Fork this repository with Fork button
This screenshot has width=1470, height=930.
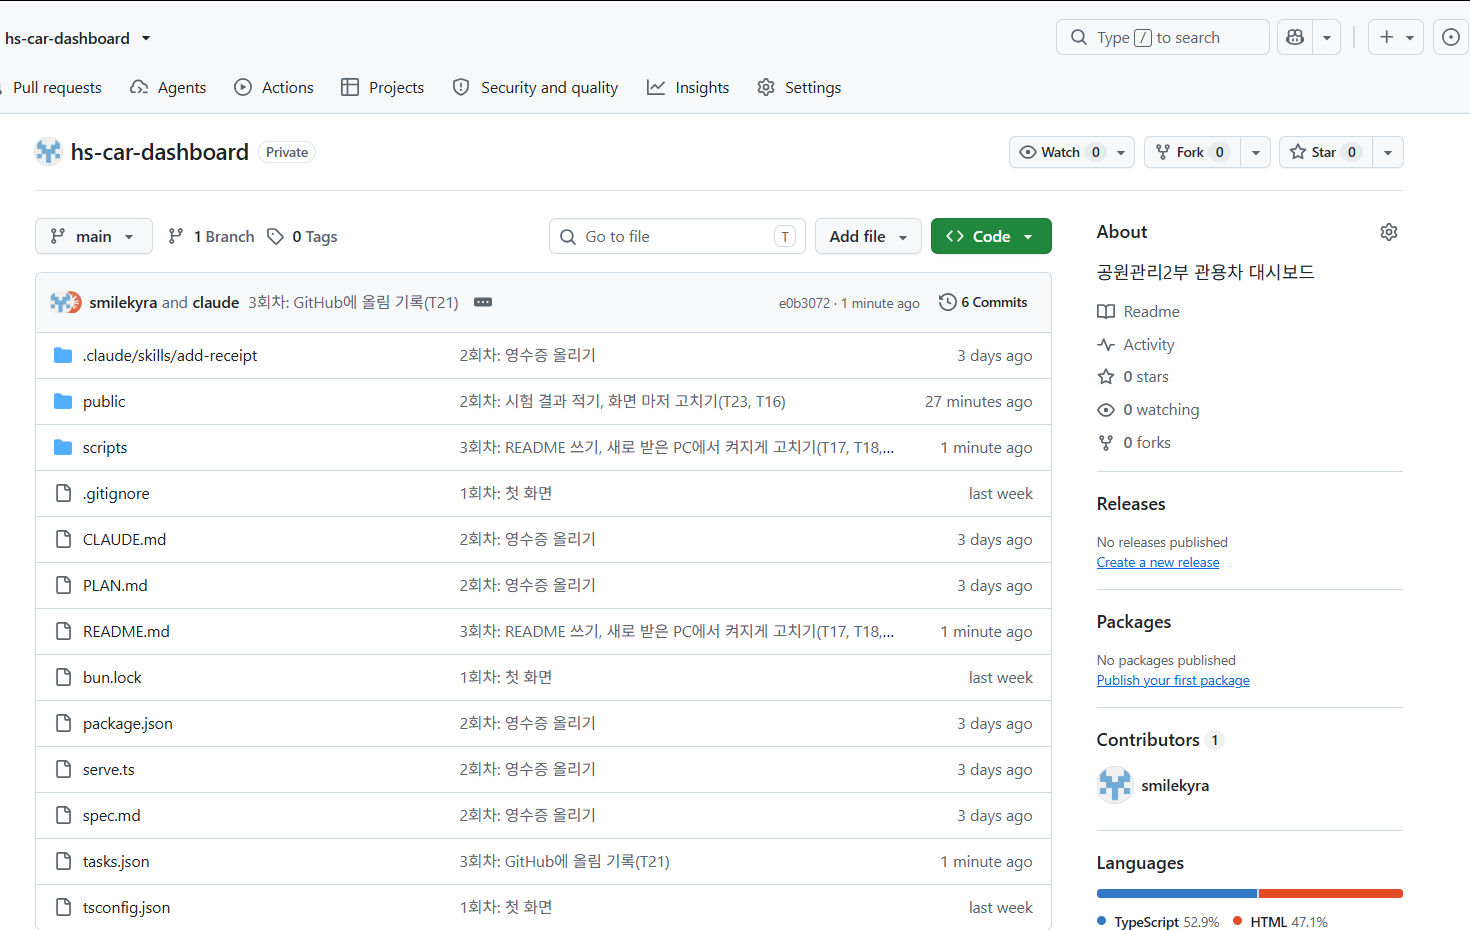[1192, 152]
